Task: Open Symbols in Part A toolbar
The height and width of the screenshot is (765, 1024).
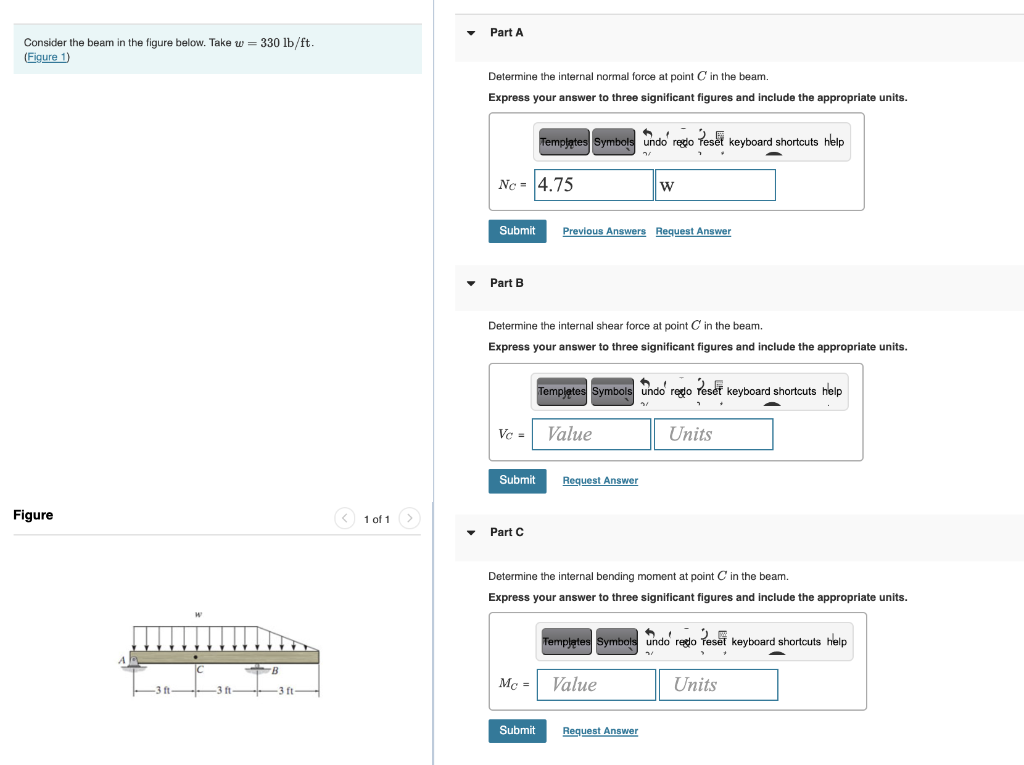Action: point(614,142)
